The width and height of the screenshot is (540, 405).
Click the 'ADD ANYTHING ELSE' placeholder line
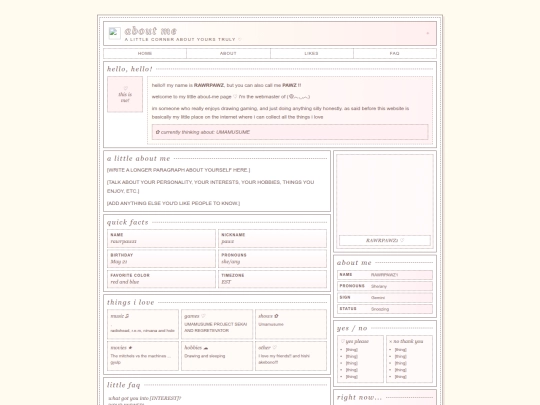173,203
